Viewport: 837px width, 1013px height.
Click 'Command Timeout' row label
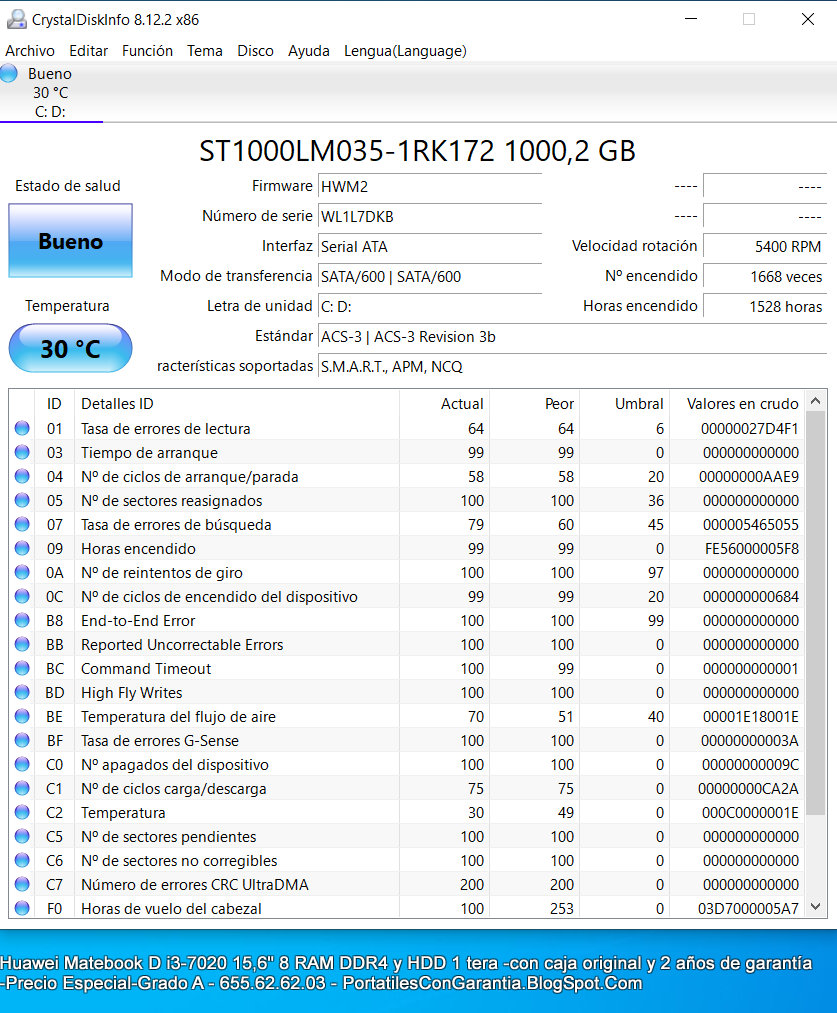[x=146, y=669]
